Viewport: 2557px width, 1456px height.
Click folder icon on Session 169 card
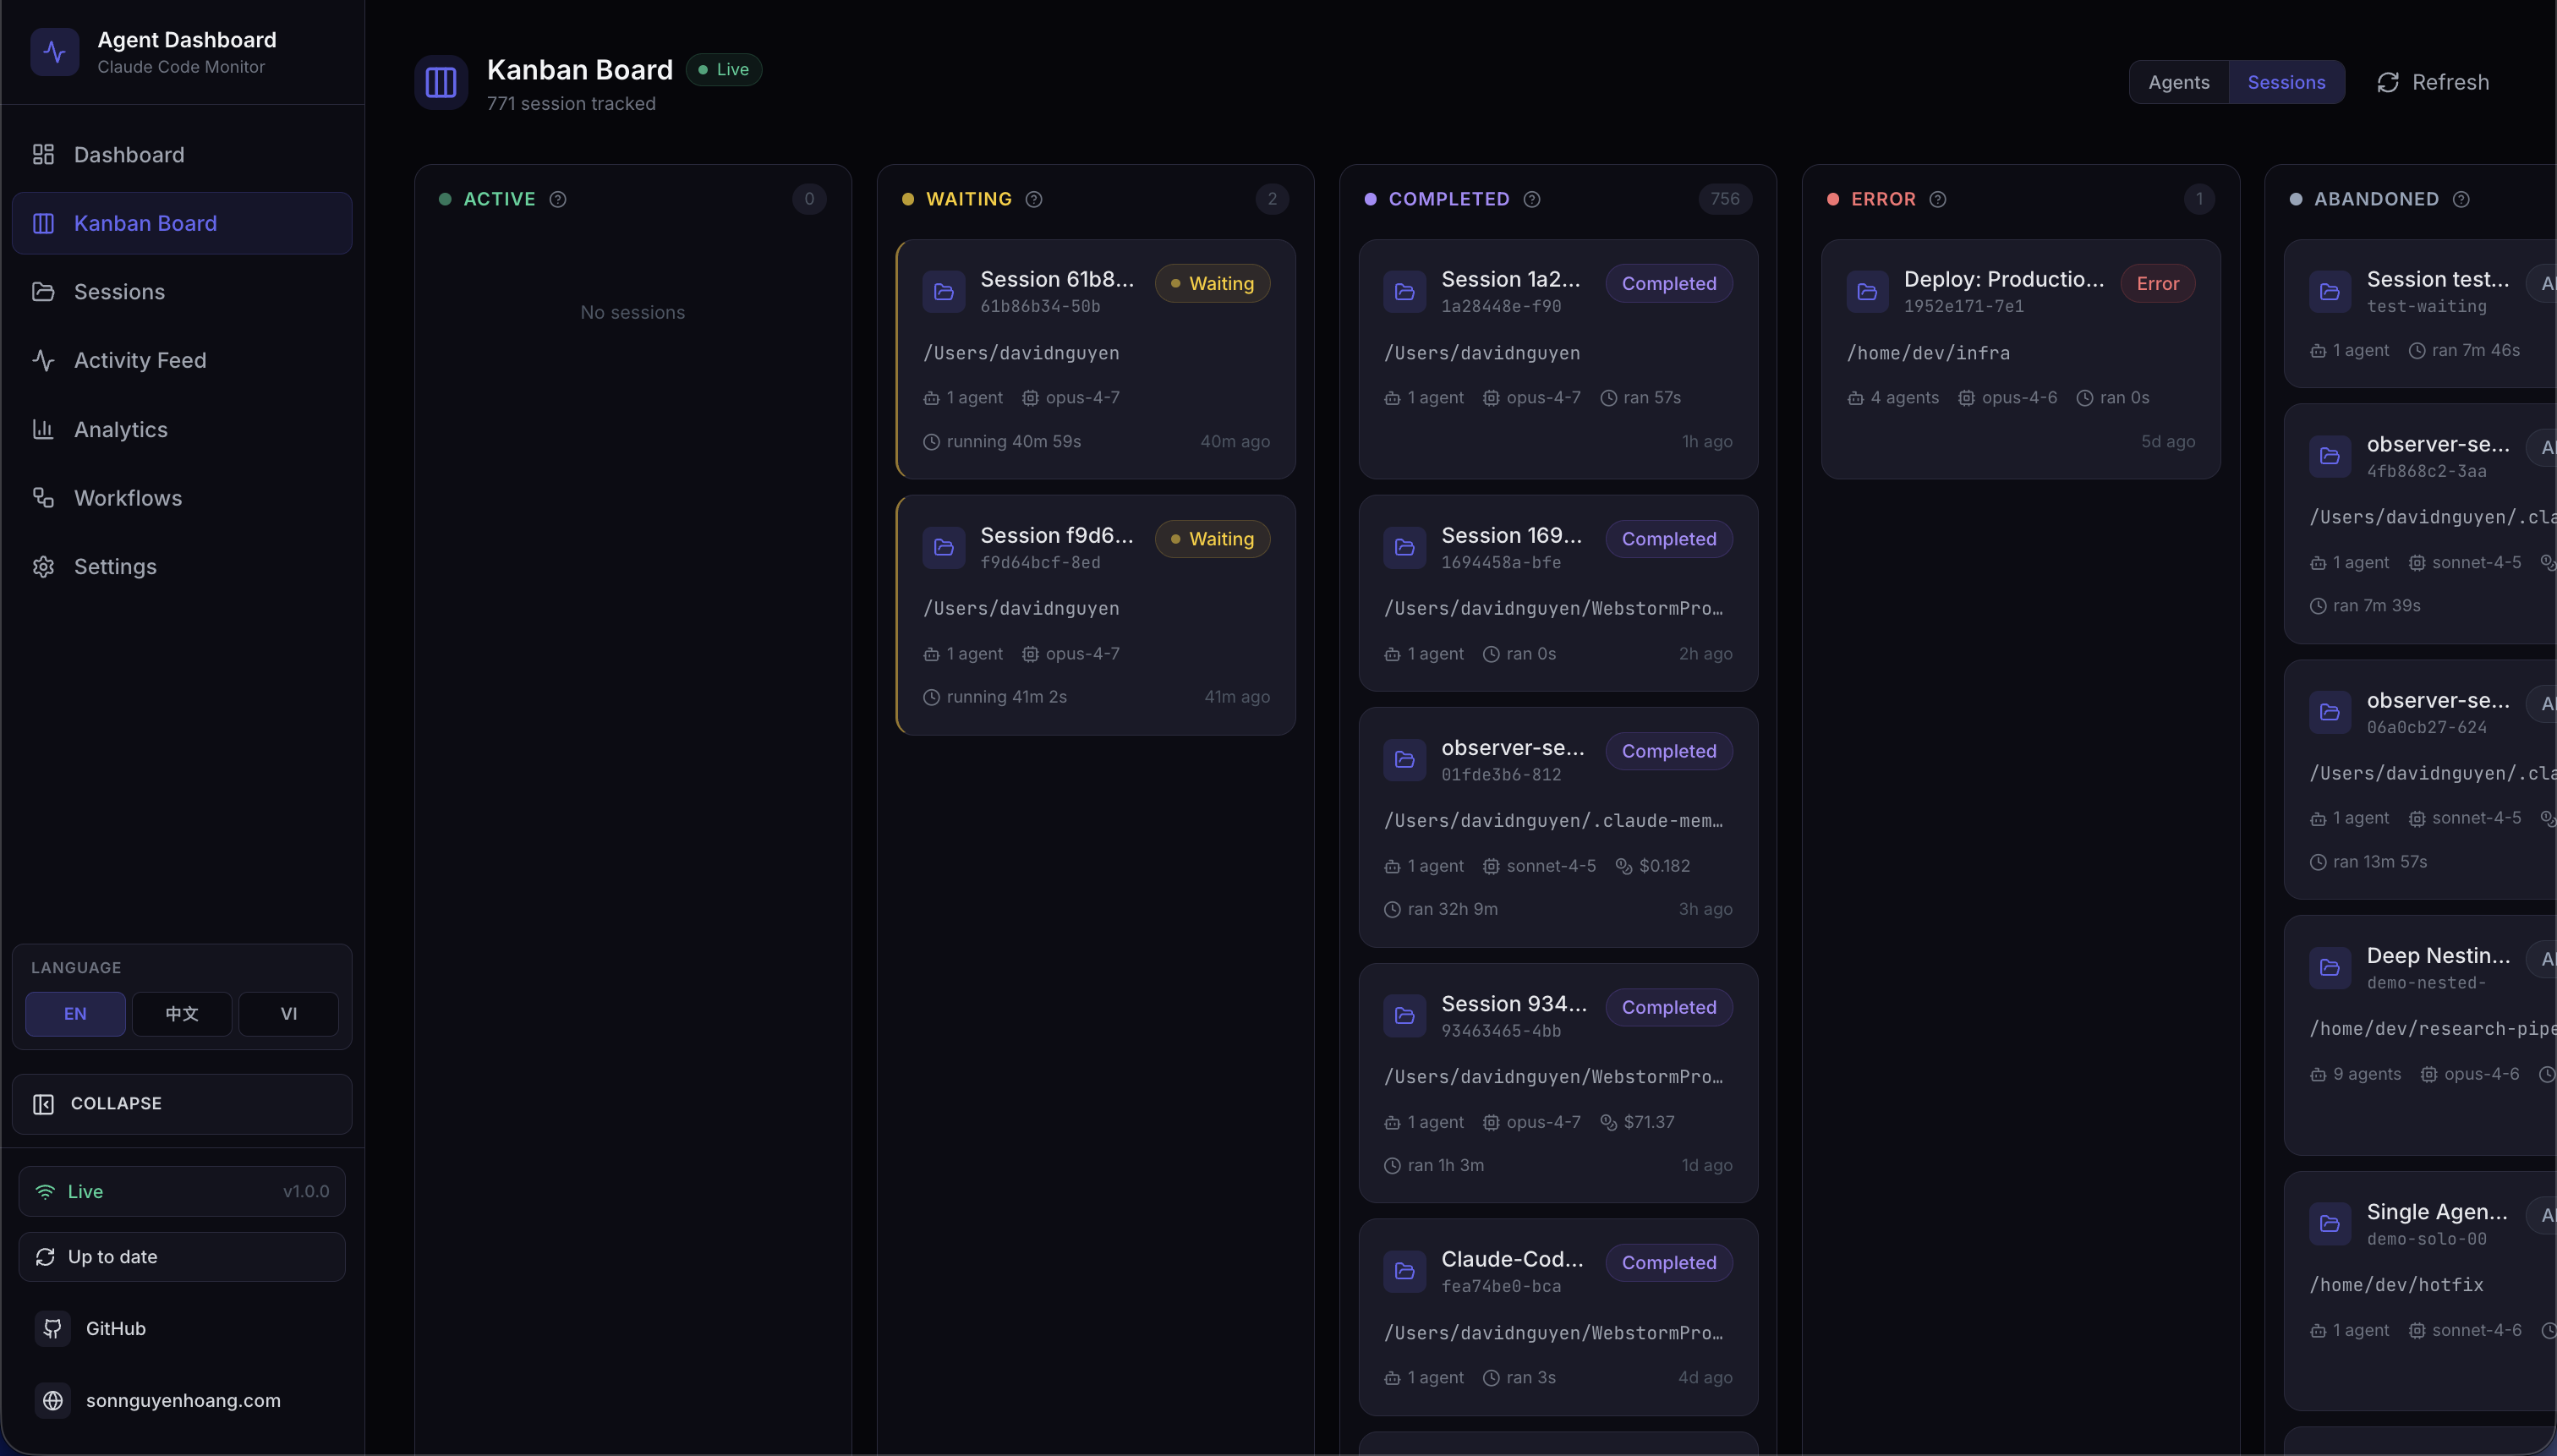[x=1405, y=547]
